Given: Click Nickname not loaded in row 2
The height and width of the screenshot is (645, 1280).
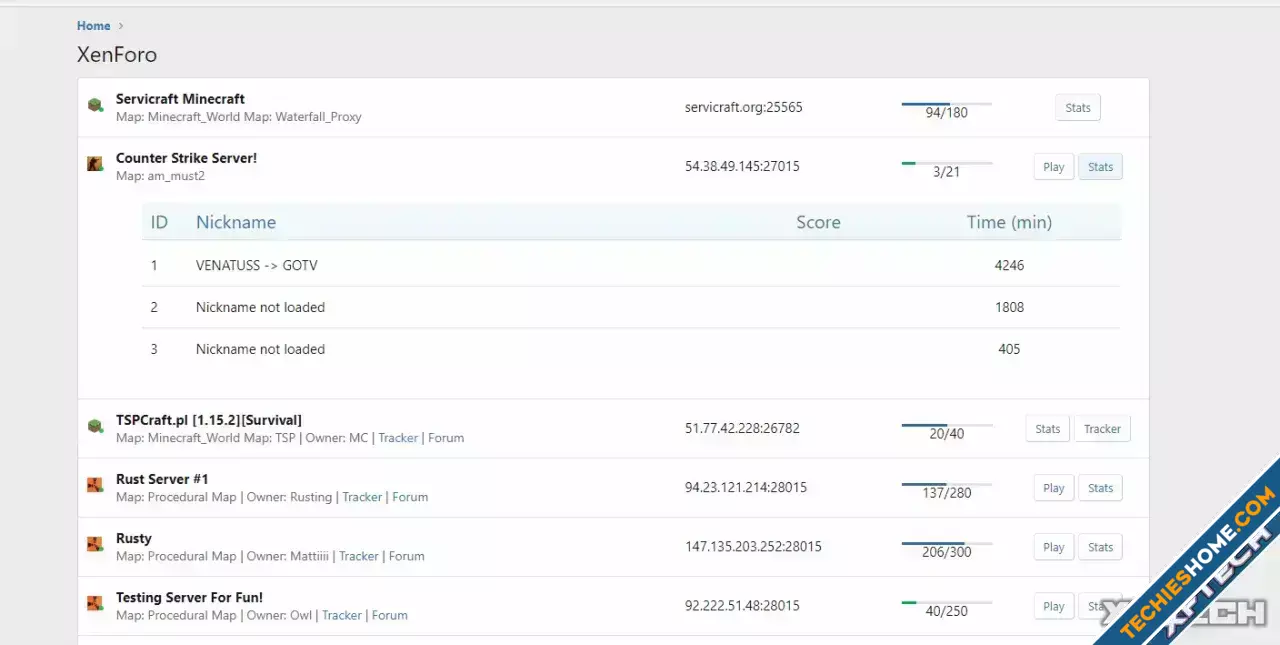Looking at the screenshot, I should 260,307.
